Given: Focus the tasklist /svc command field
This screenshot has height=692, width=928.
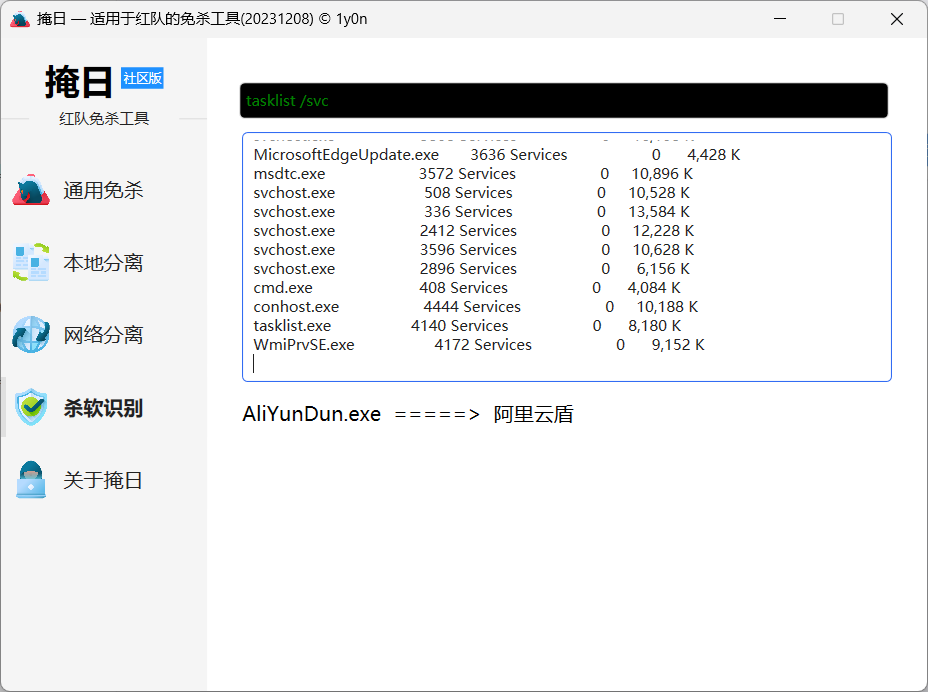Looking at the screenshot, I should click(x=563, y=101).
